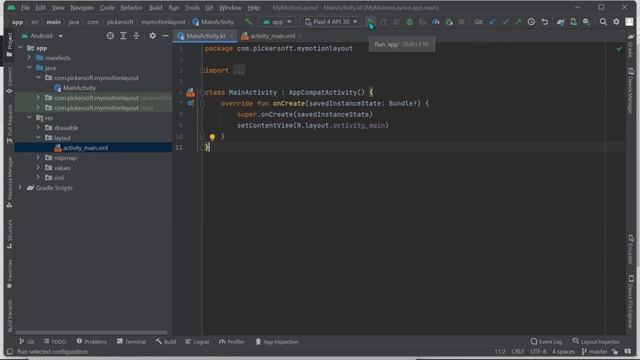Click the CRLF line separator indicator

point(518,352)
